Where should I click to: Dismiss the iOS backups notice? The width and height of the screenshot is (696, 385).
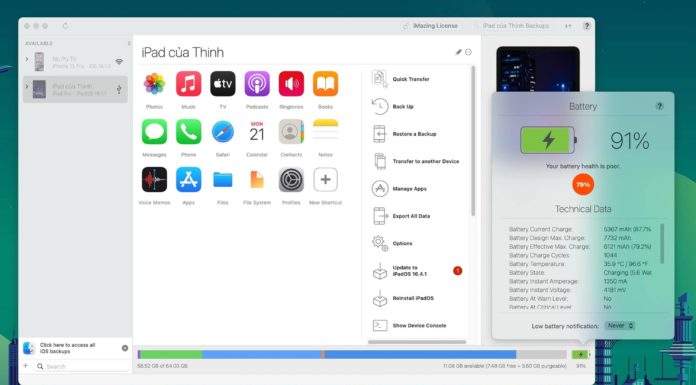pyautogui.click(x=125, y=348)
